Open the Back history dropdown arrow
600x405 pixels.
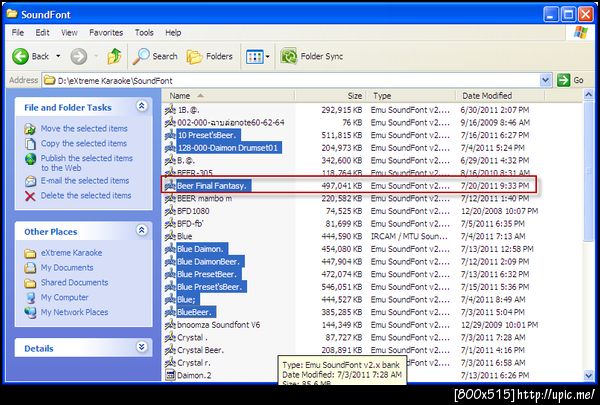58,56
